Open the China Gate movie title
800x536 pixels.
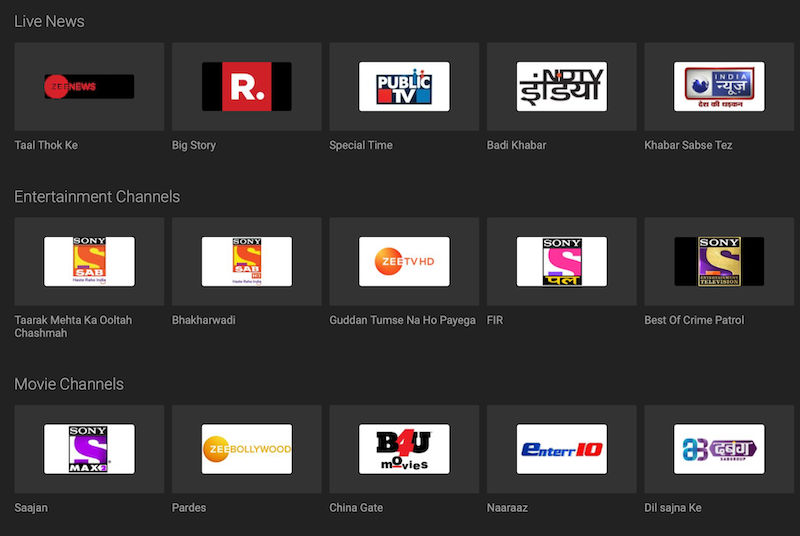(x=356, y=508)
